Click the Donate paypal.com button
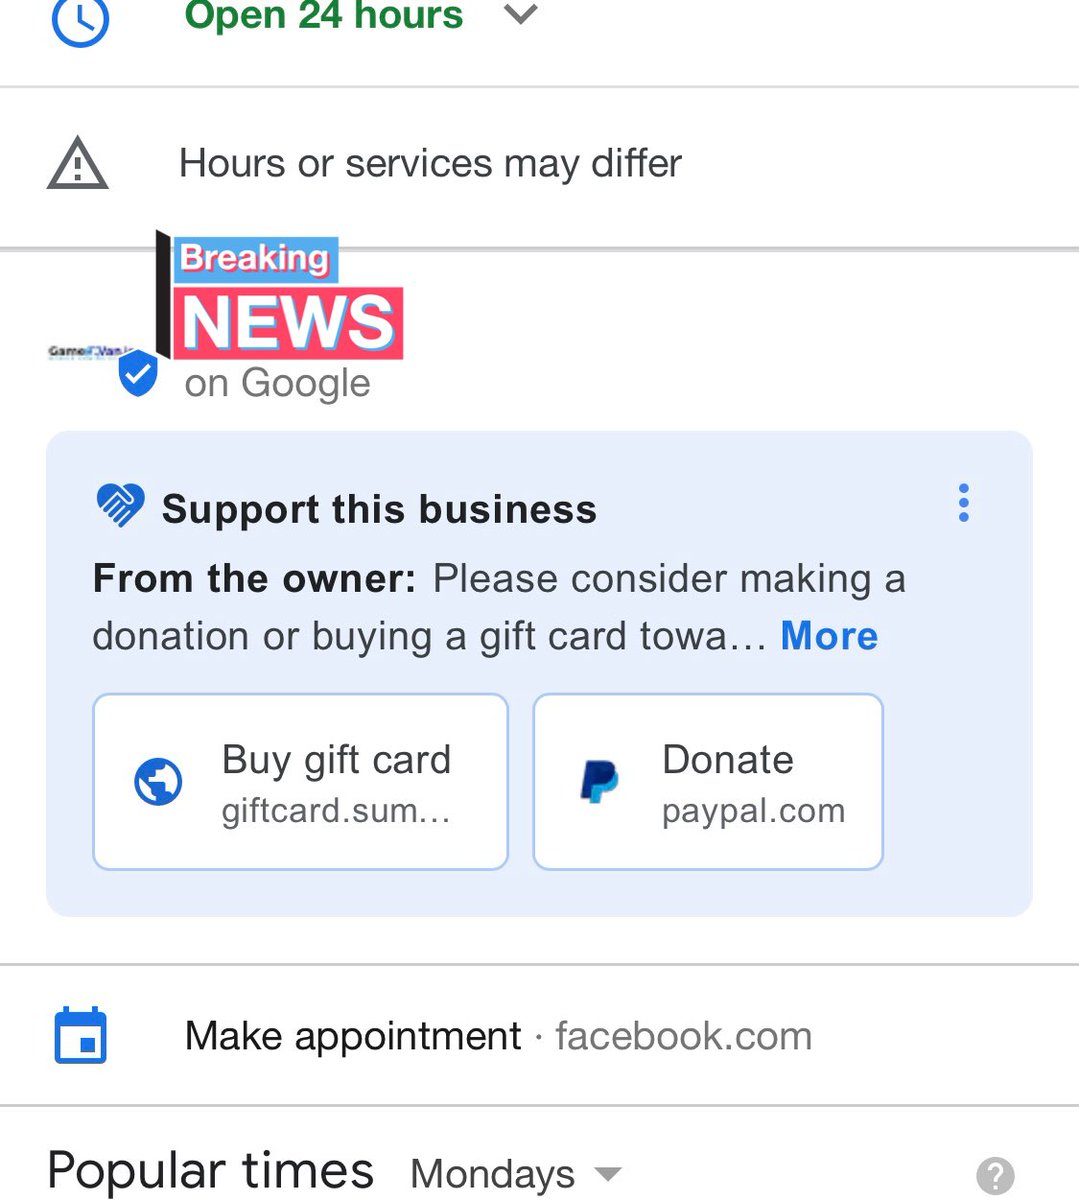 (x=708, y=782)
